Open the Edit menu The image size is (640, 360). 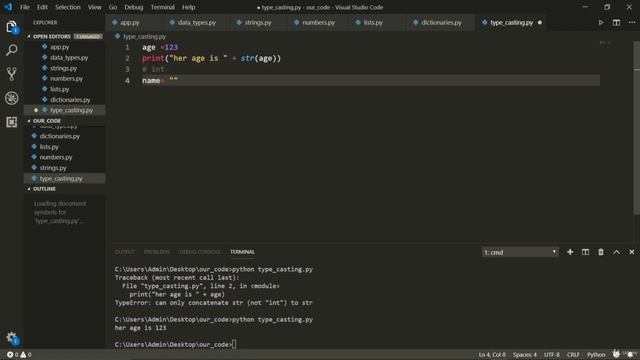pos(42,7)
